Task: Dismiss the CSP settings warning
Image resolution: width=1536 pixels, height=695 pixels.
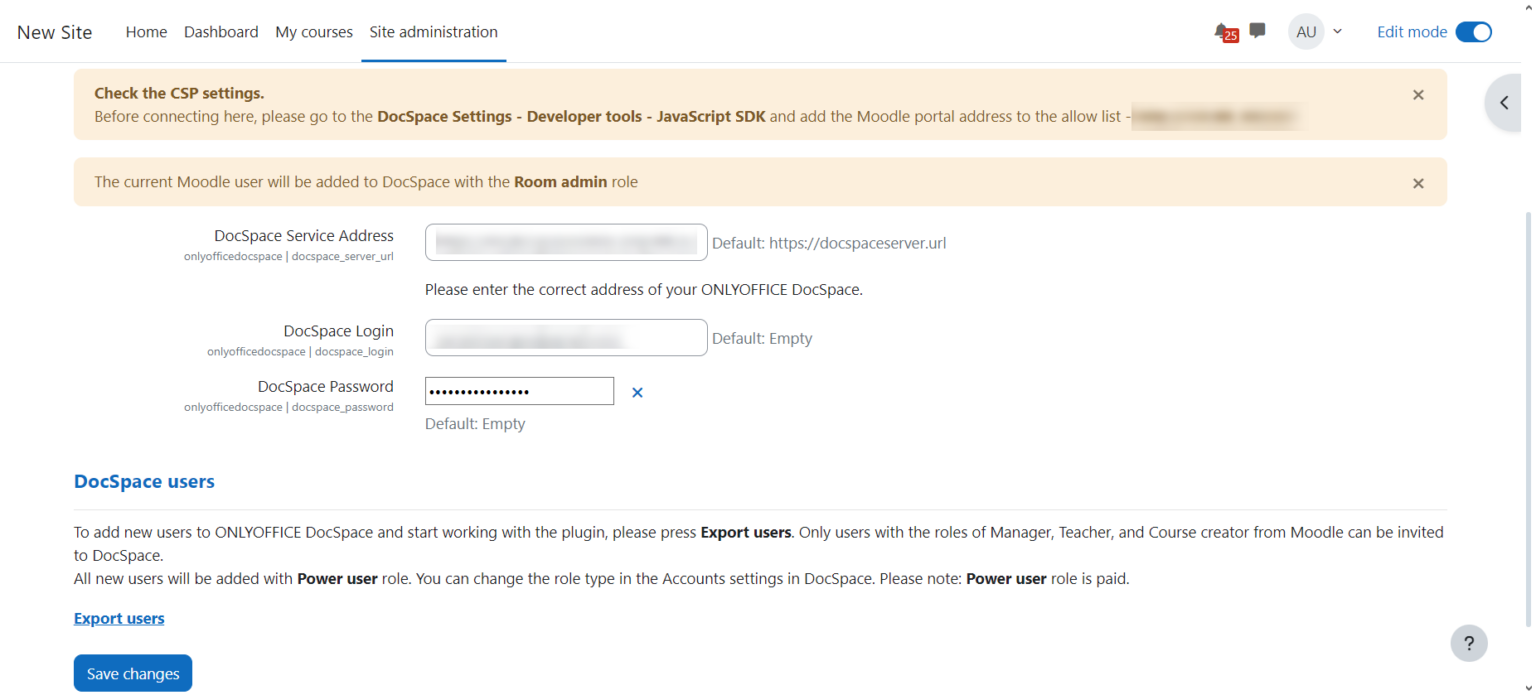Action: coord(1418,95)
